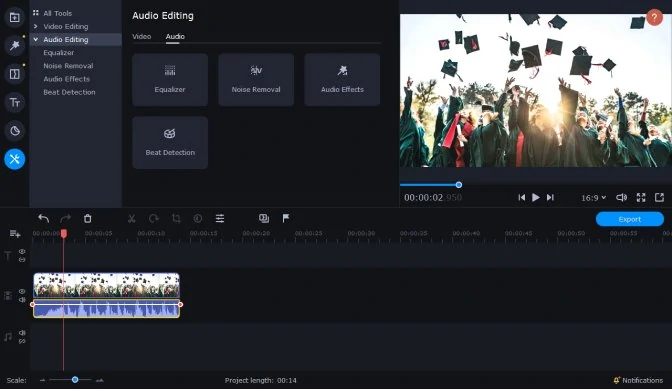Enter fullscreen preview mode
The height and width of the screenshot is (389, 672).
(x=641, y=197)
